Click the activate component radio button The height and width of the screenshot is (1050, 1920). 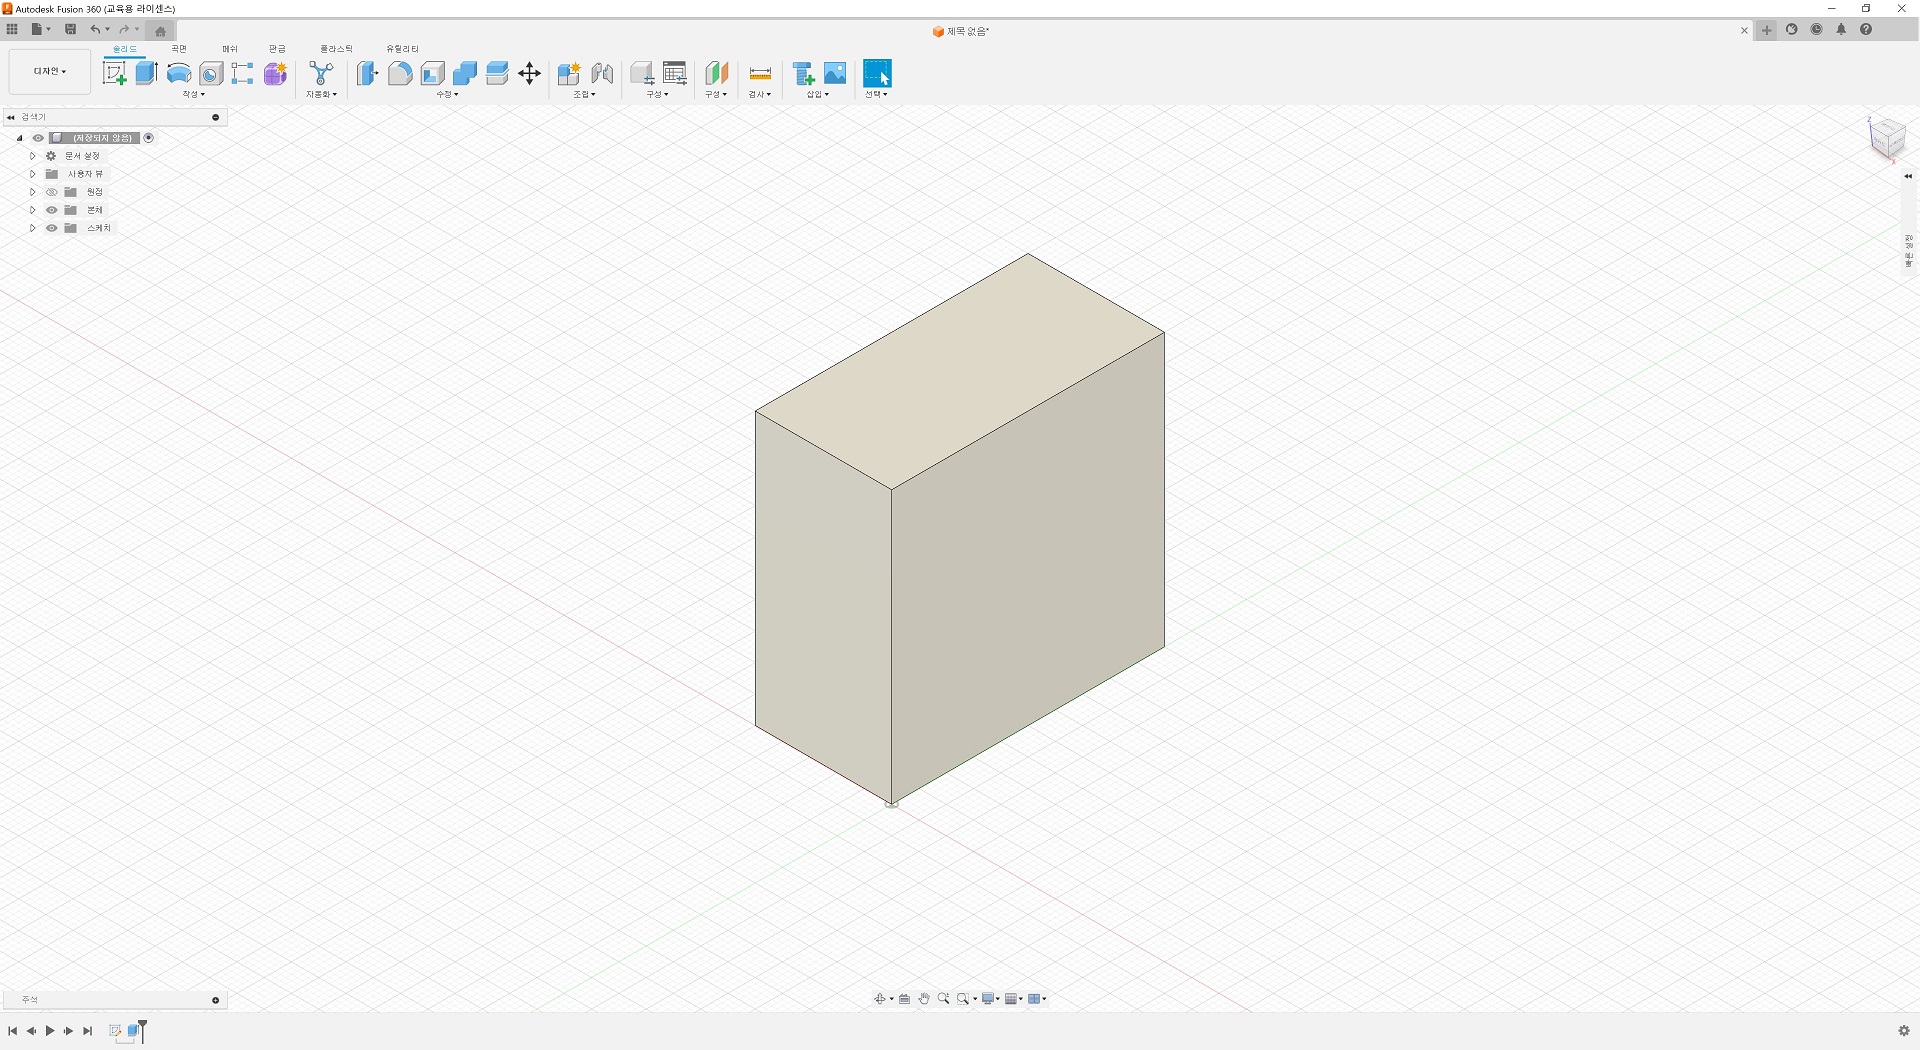pyautogui.click(x=149, y=138)
